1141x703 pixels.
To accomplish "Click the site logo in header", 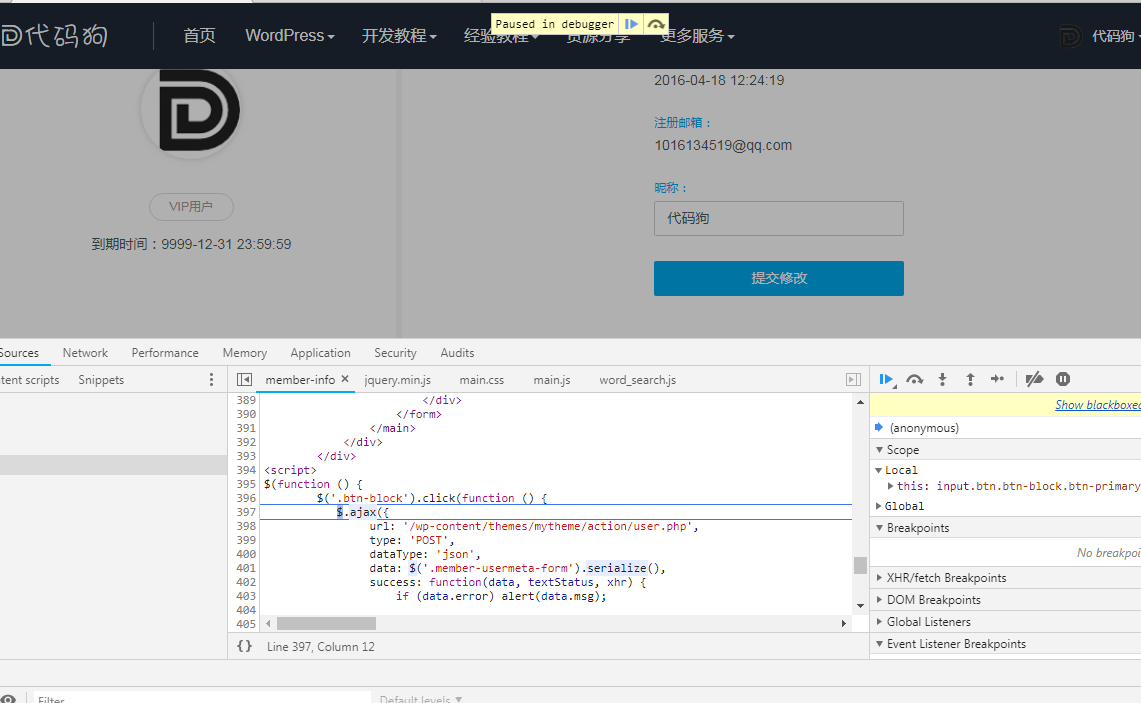I will click(54, 36).
